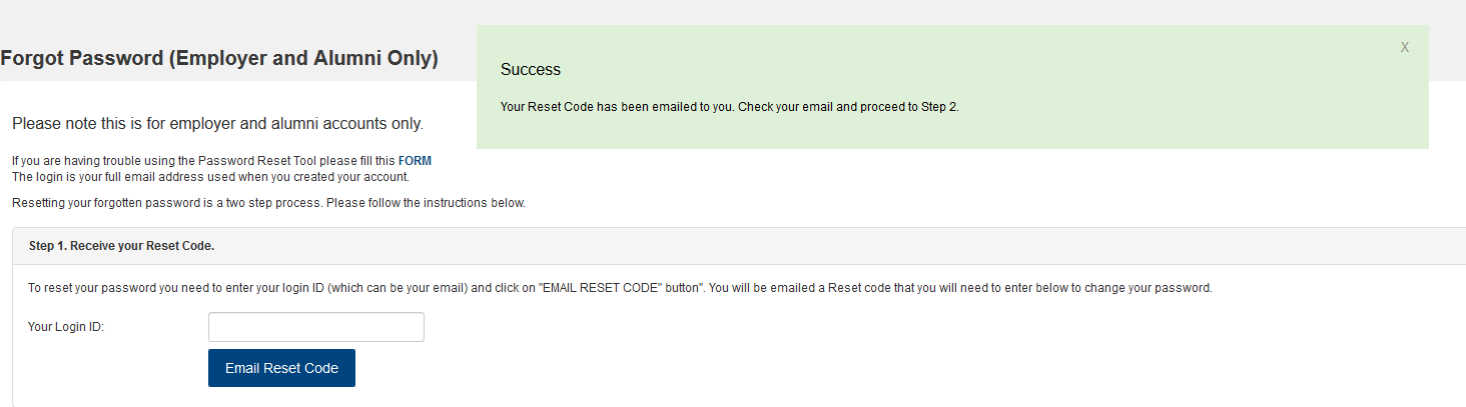
Task: Open the FORM link for reset trouble
Action: pos(415,161)
